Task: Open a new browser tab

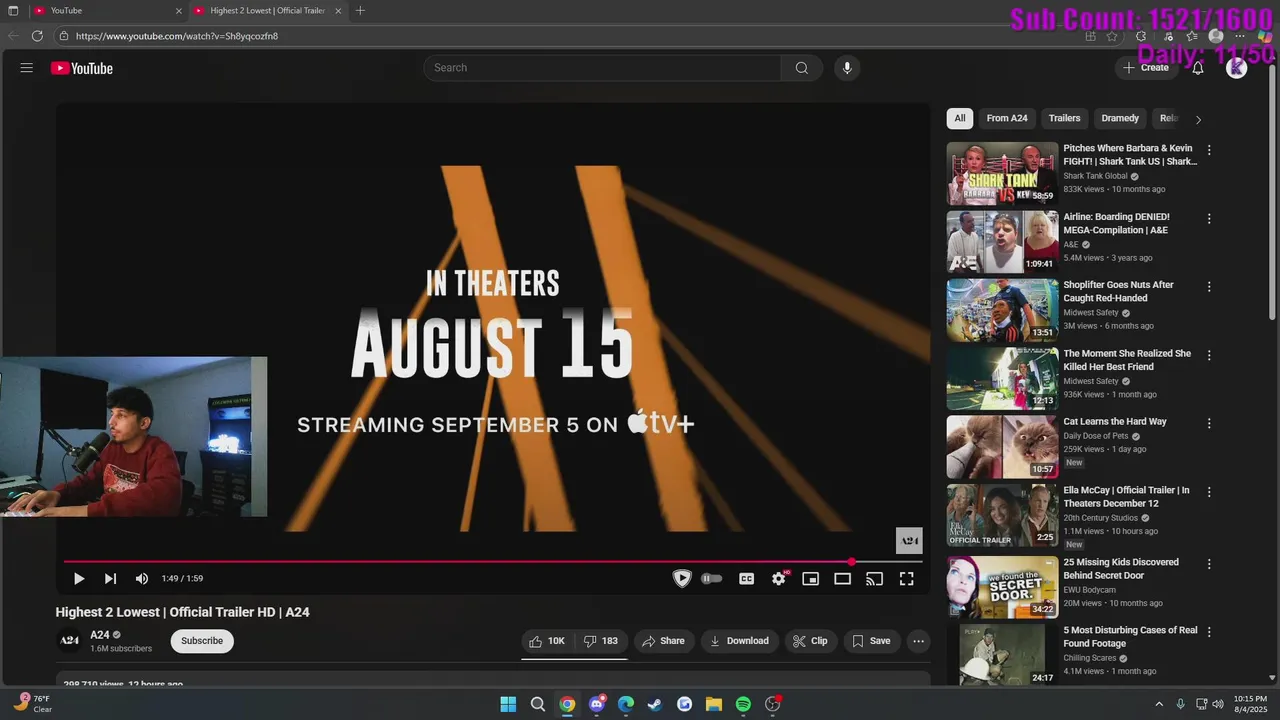Action: tap(360, 11)
